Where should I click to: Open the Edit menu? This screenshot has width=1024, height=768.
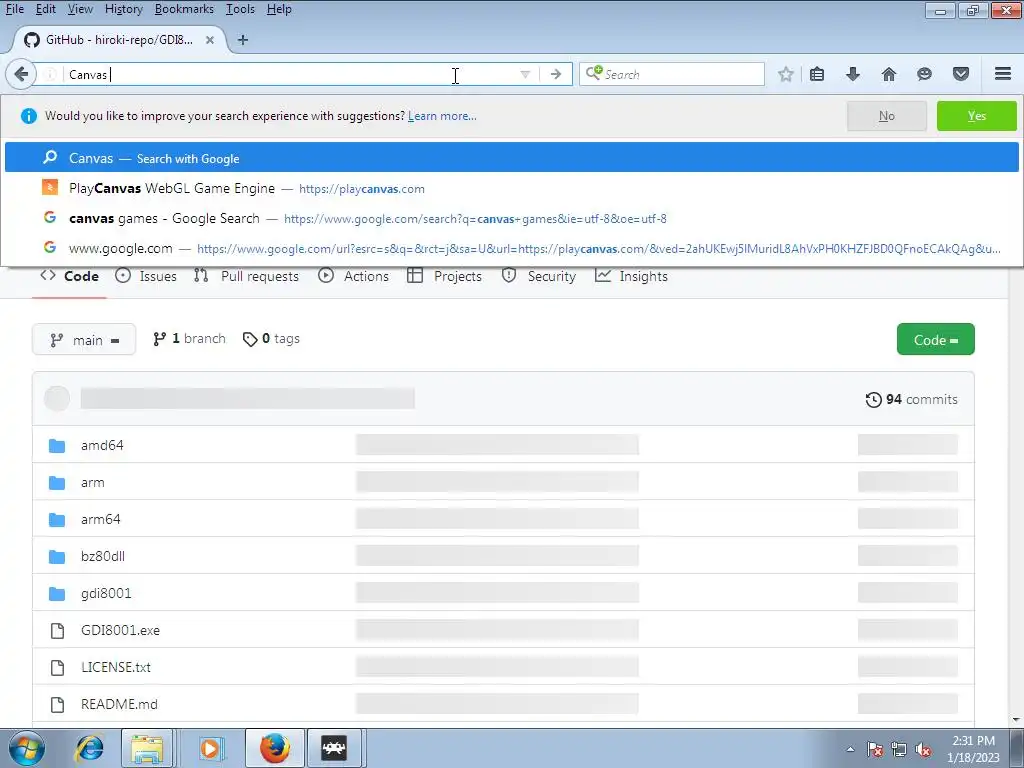pos(45,9)
